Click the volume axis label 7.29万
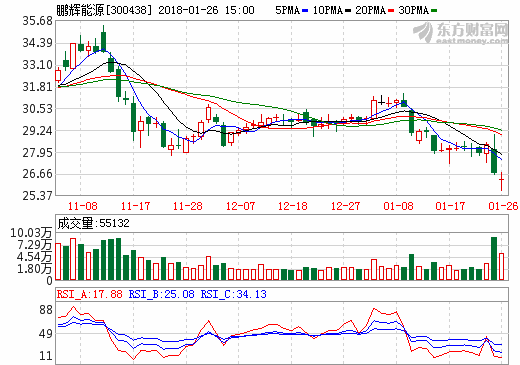Screen dimensions: 520x365 (x=35, y=245)
